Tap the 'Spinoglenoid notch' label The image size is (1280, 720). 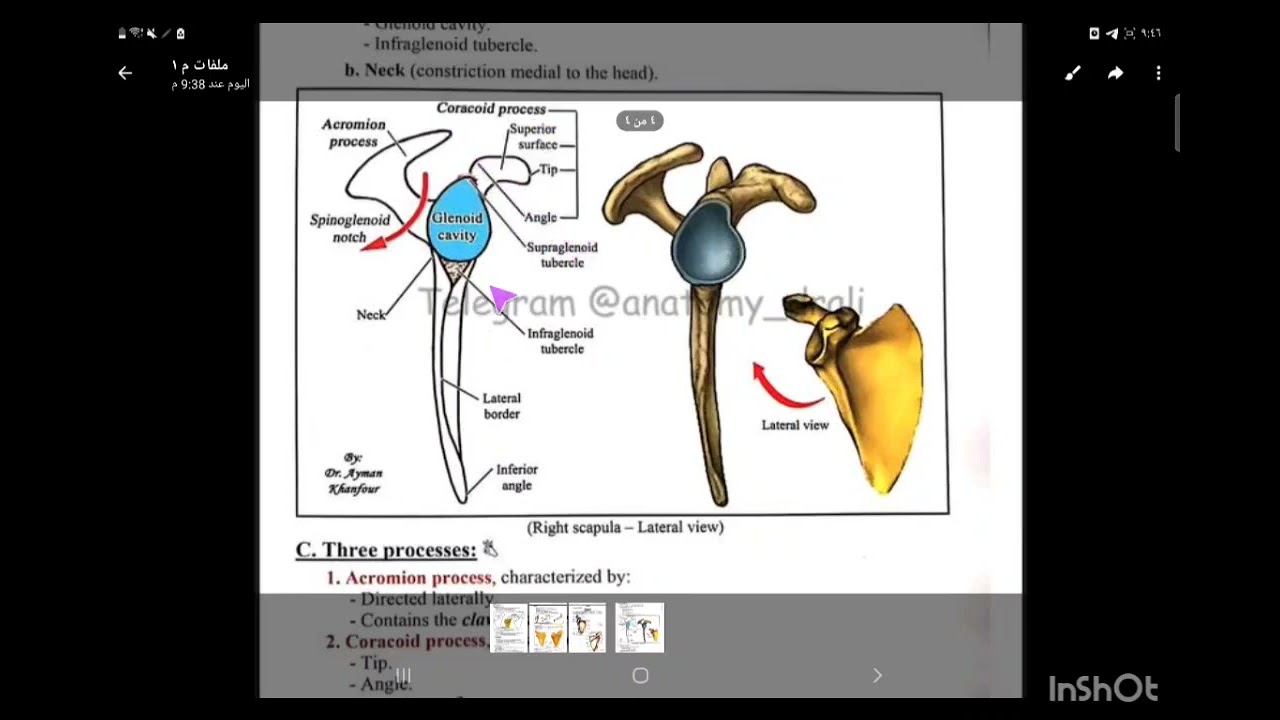click(350, 228)
